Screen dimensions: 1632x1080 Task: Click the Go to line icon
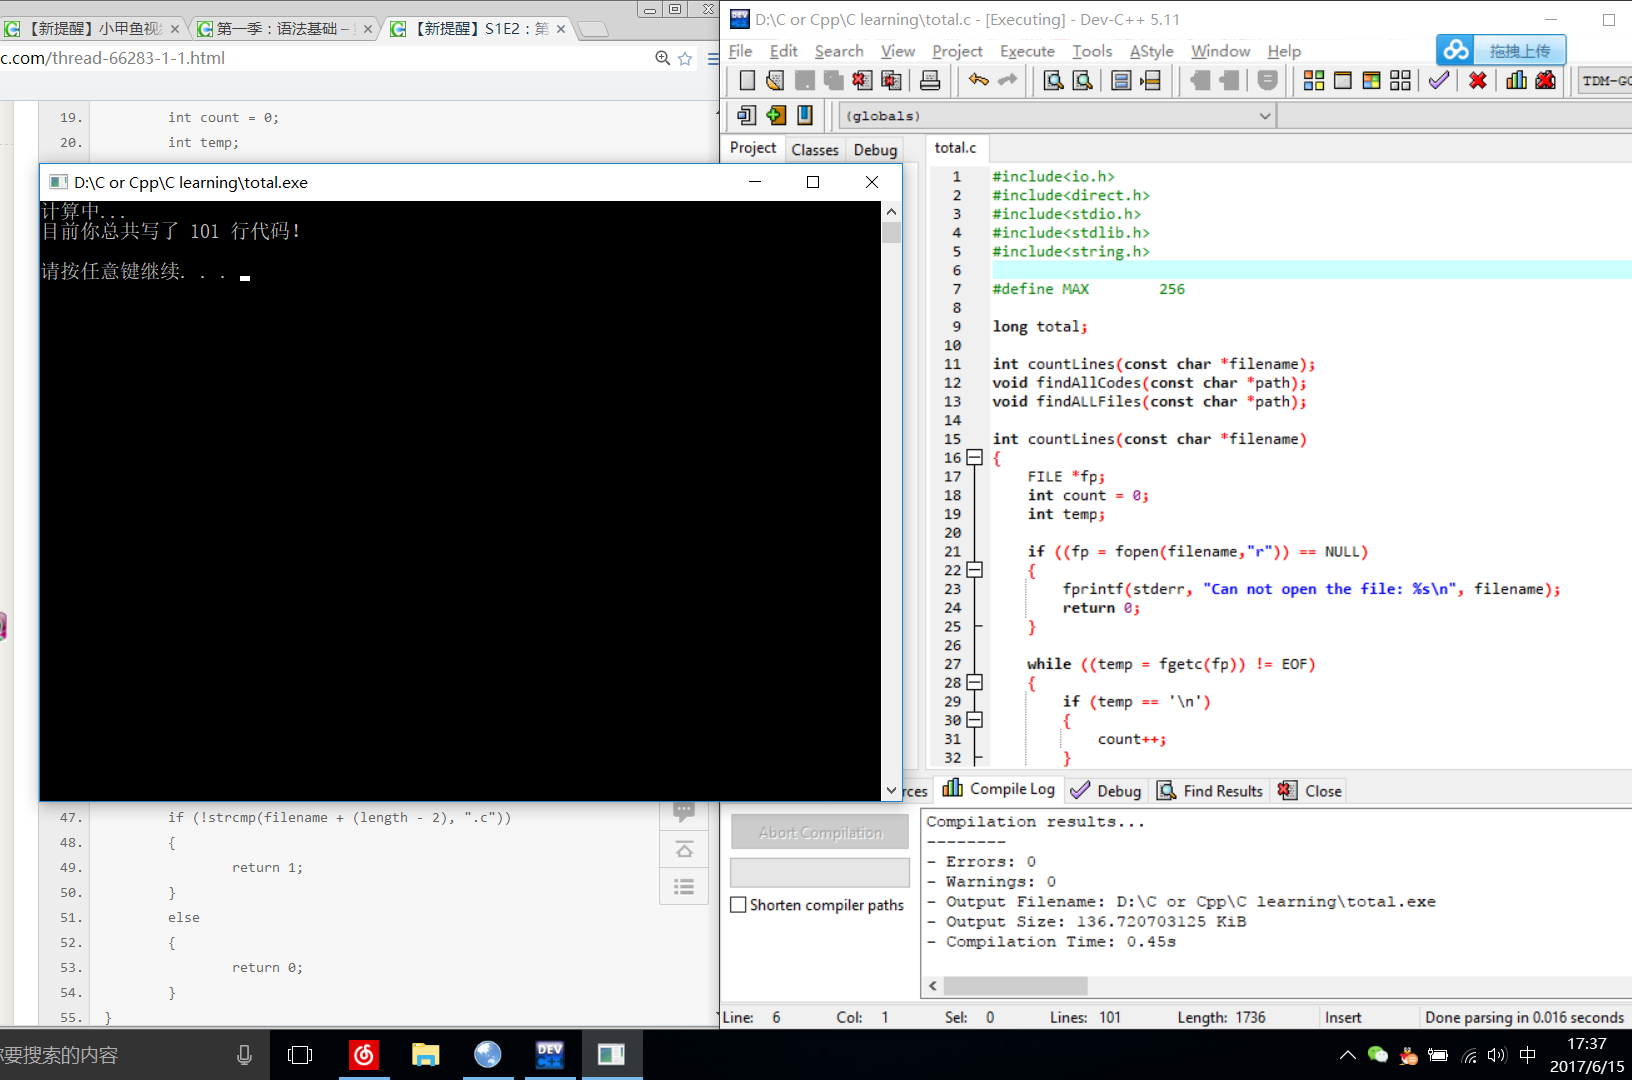pos(1151,81)
